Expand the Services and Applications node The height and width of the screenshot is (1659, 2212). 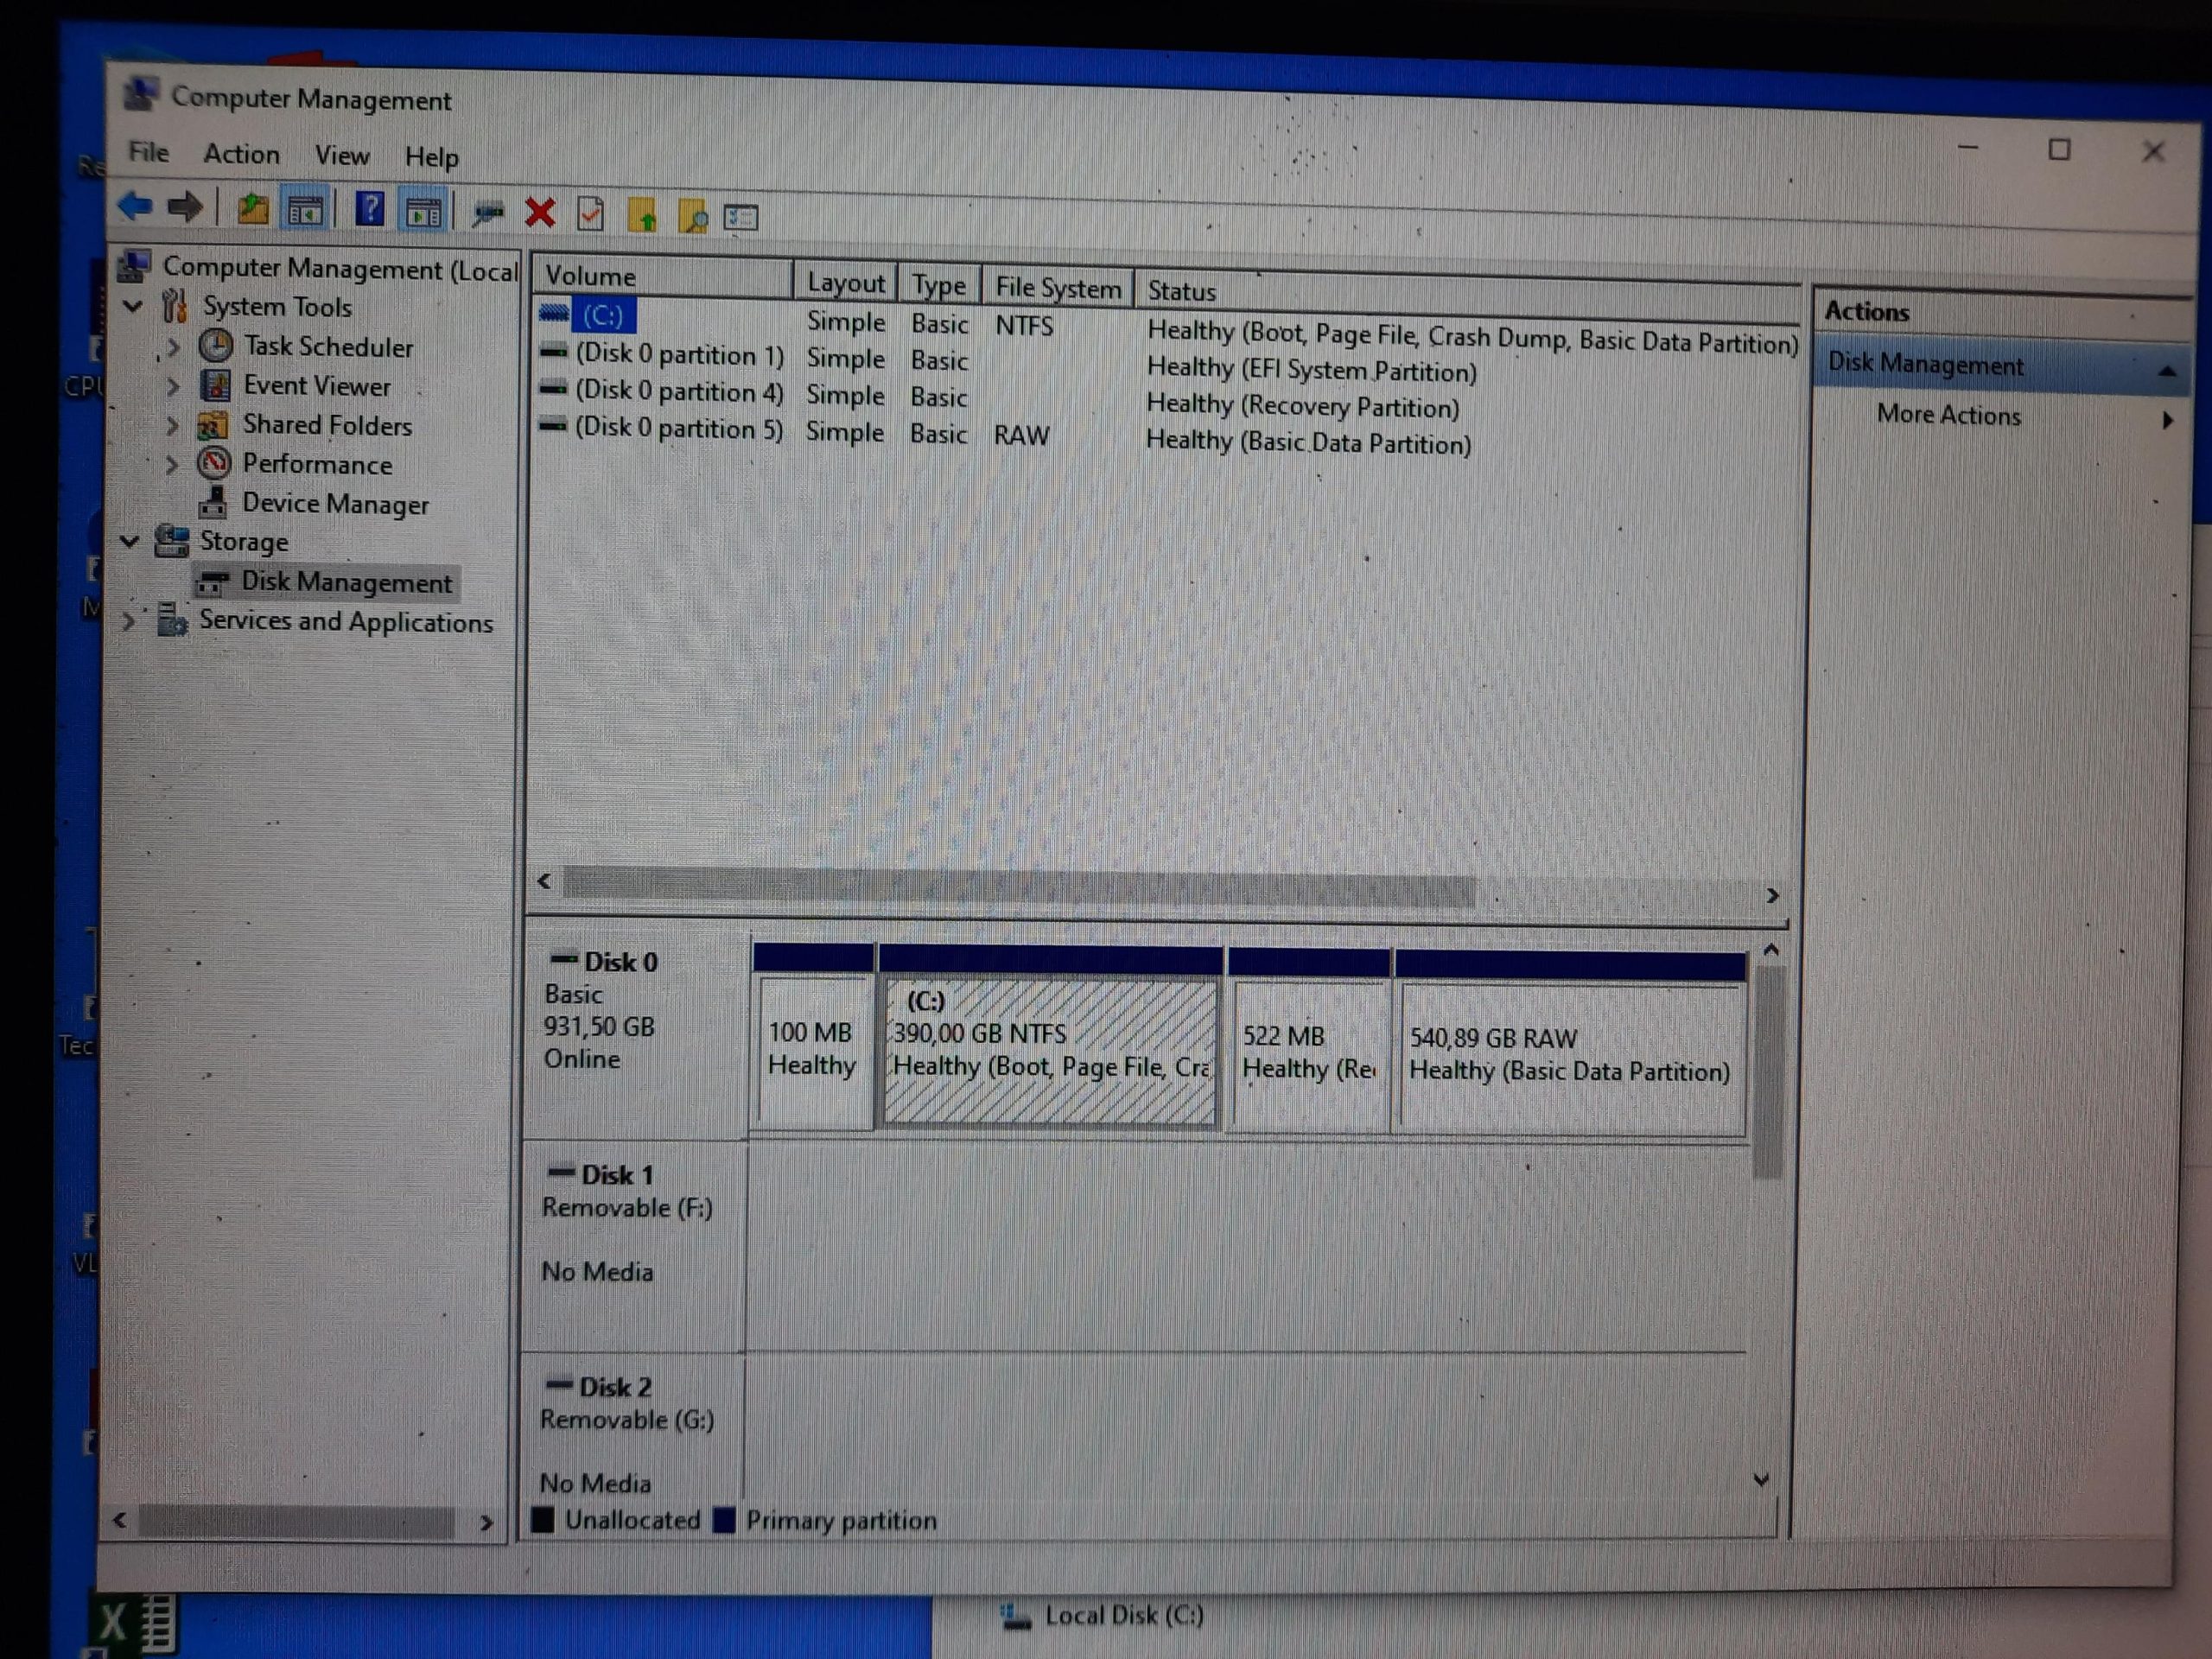click(x=128, y=620)
